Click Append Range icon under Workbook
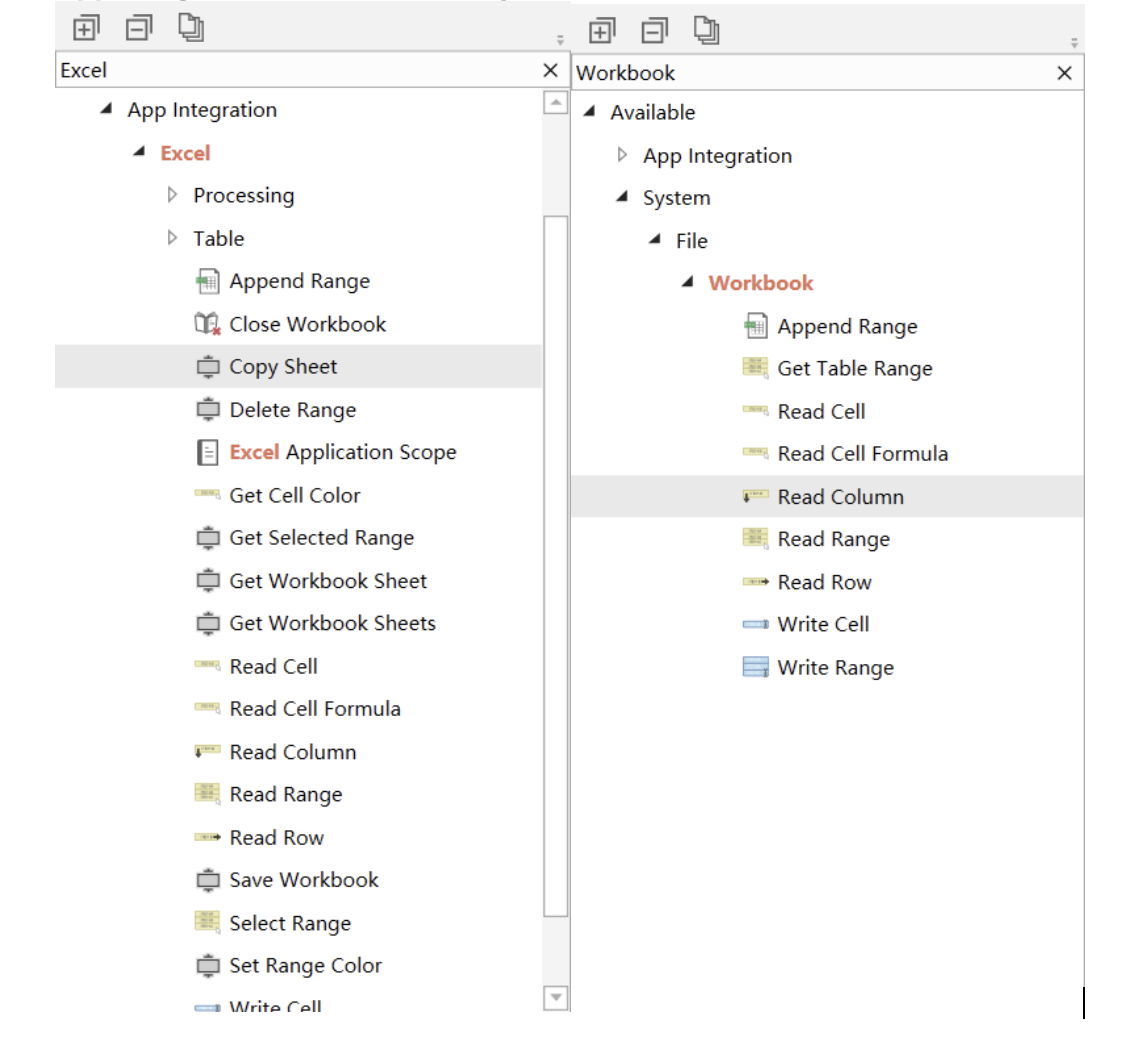The width and height of the screenshot is (1134, 1042). tap(756, 326)
